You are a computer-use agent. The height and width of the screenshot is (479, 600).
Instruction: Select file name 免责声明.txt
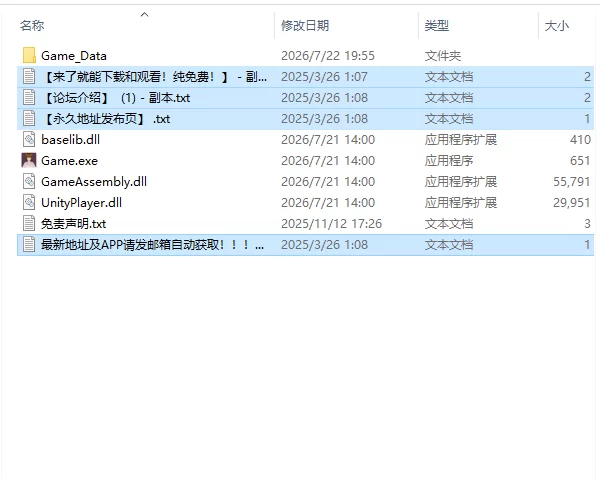pos(73,224)
